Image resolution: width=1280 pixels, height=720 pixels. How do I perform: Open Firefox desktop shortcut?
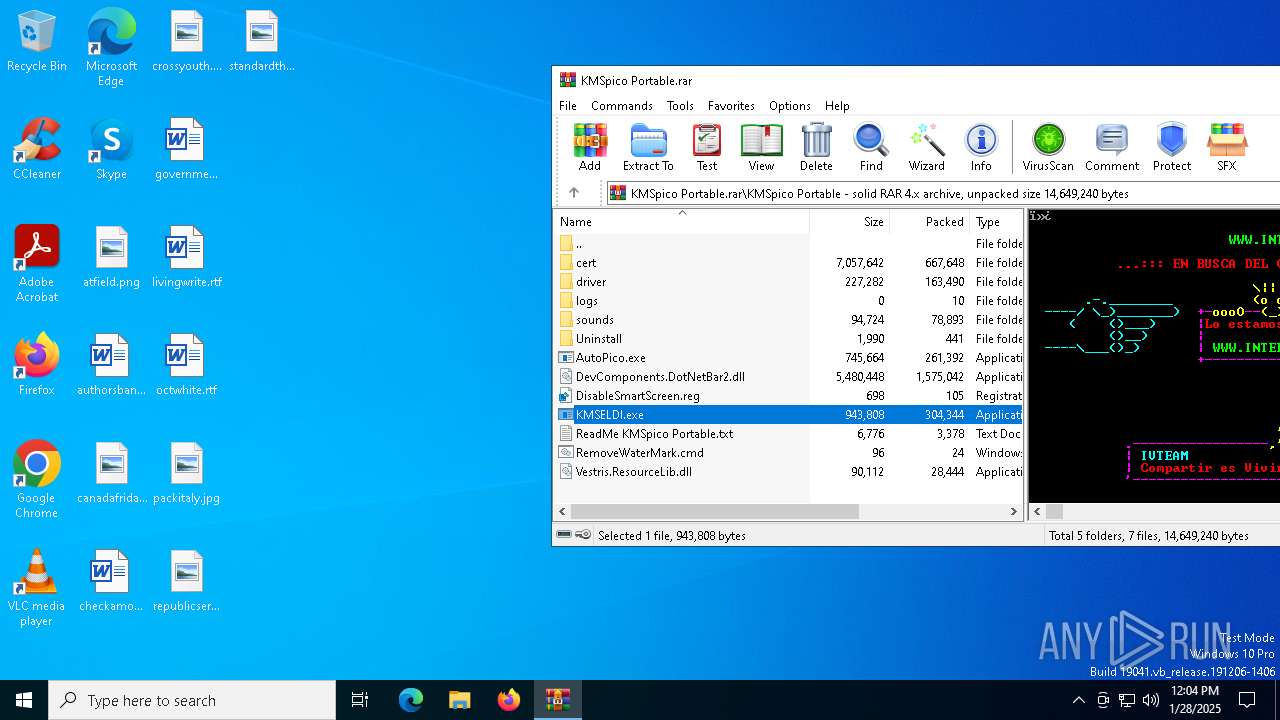pyautogui.click(x=37, y=365)
